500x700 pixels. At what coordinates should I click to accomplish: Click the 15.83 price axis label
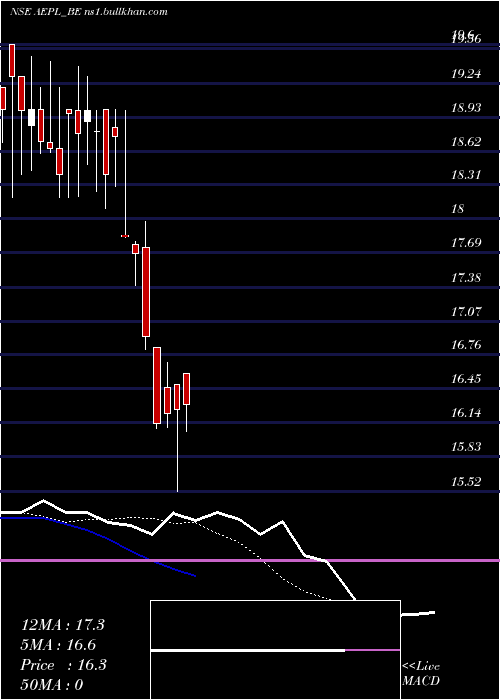coord(466,447)
